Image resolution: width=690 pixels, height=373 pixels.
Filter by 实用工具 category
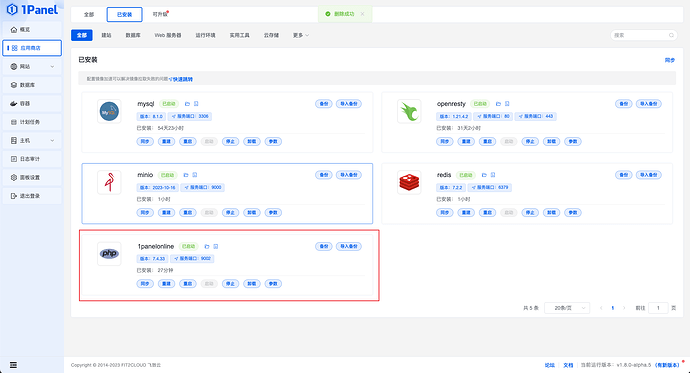(x=239, y=35)
